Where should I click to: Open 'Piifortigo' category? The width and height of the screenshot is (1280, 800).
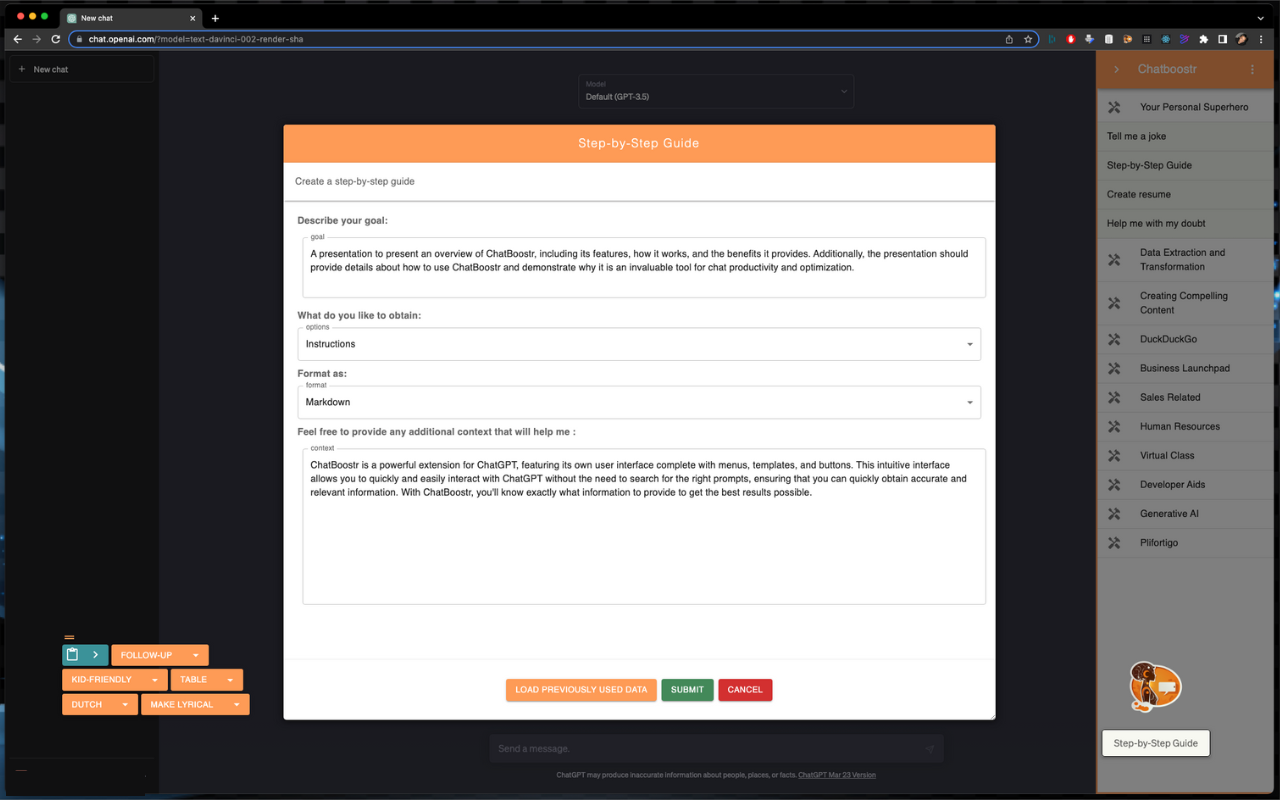coord(1185,543)
